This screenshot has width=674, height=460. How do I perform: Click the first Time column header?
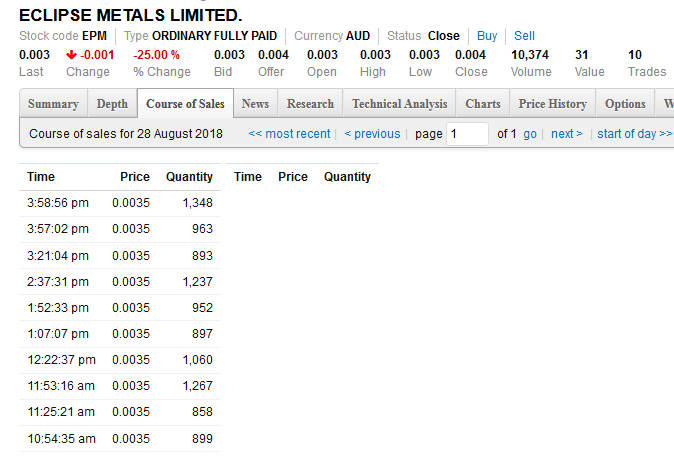[x=41, y=177]
